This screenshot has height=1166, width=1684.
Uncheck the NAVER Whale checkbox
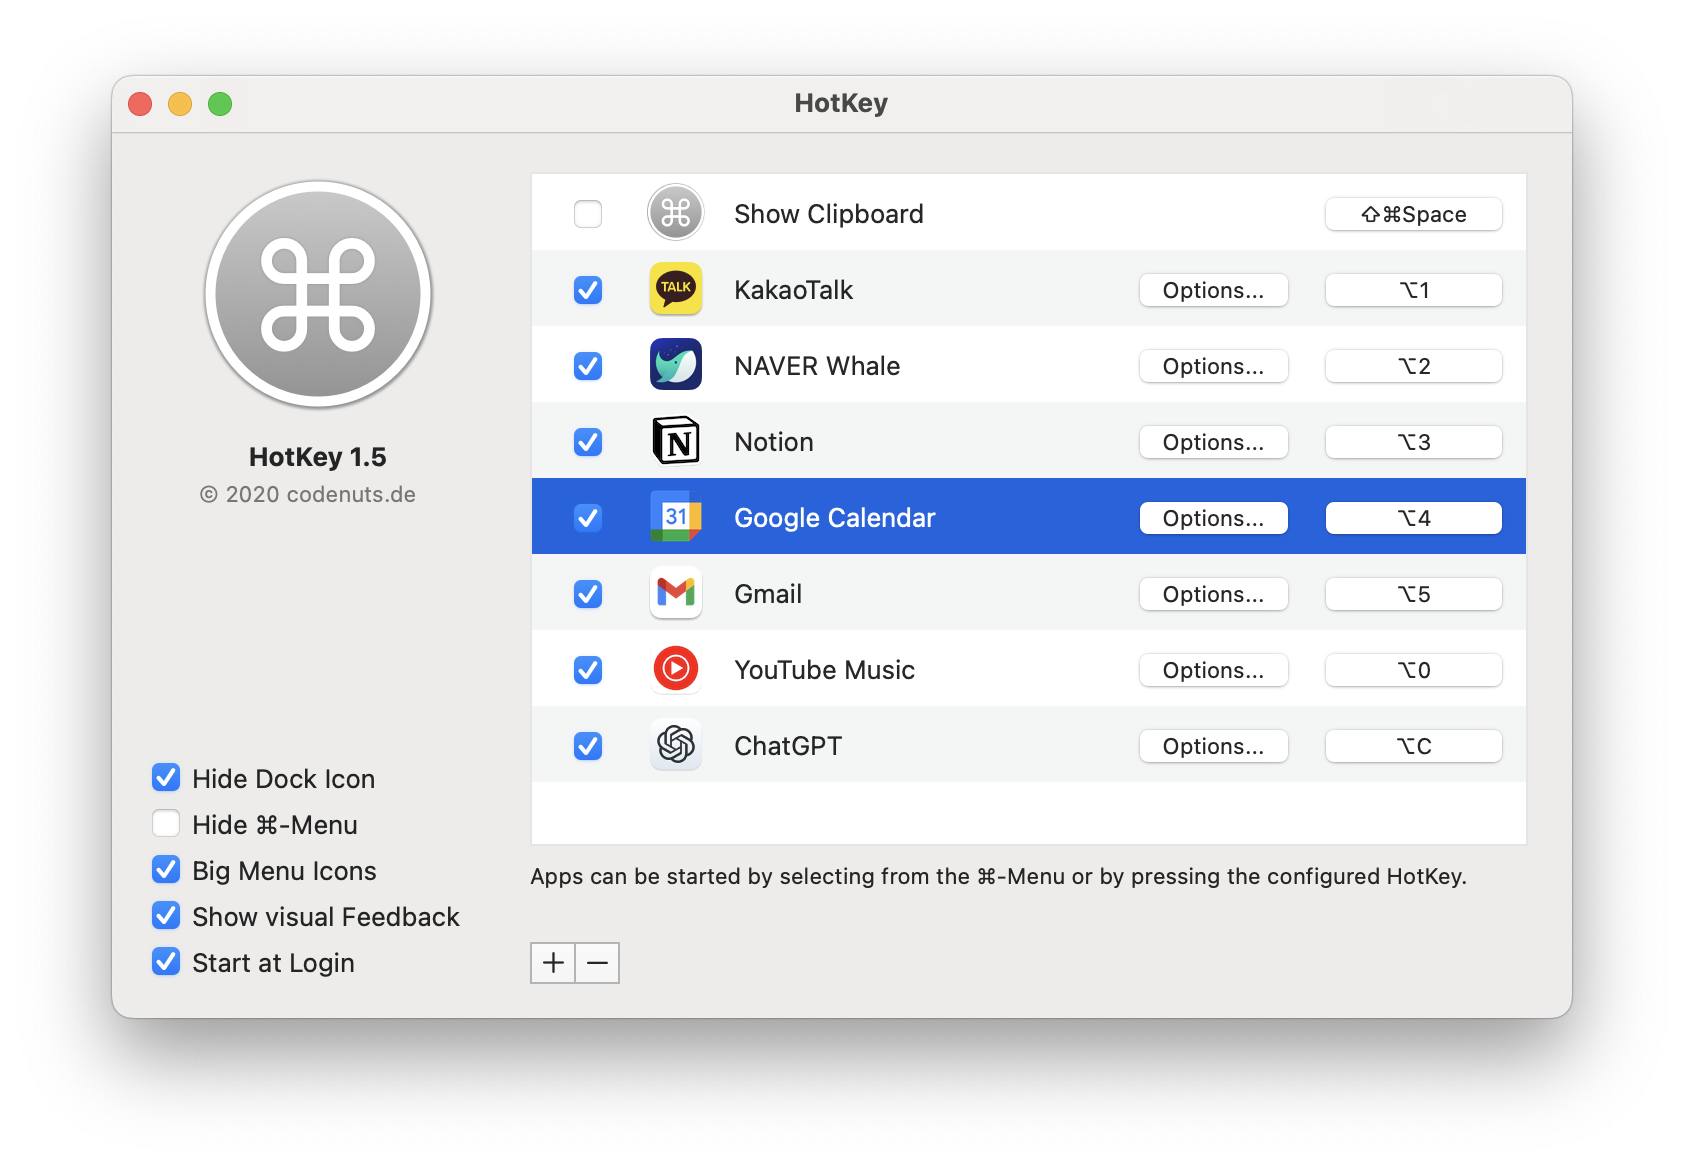tap(588, 366)
